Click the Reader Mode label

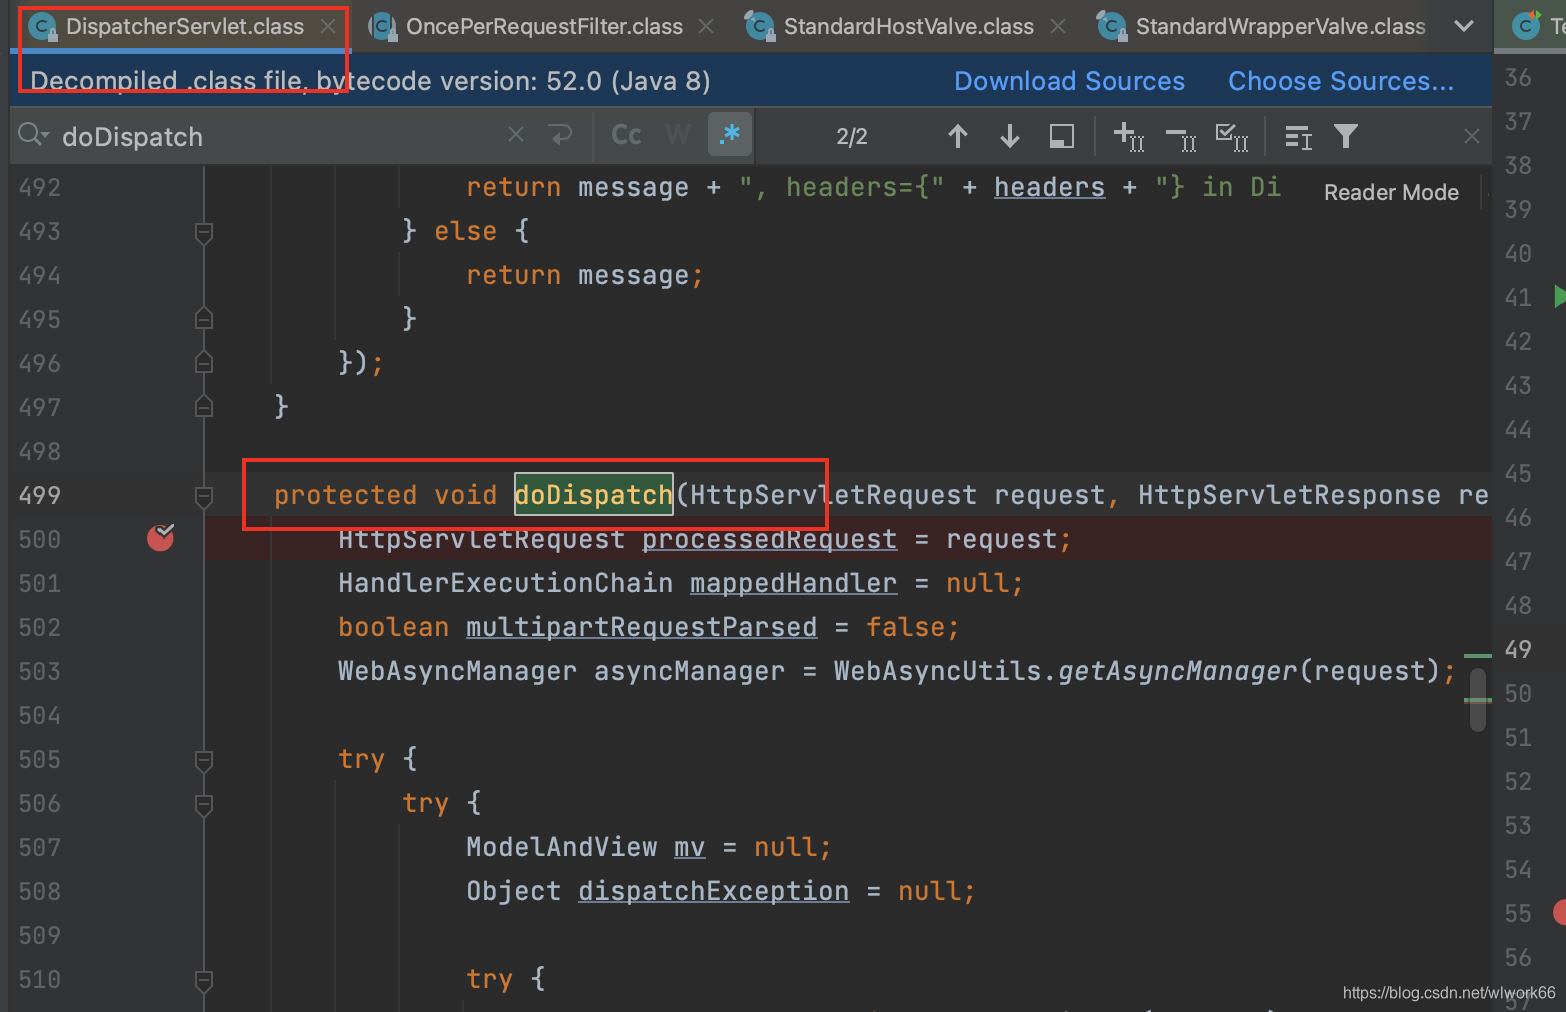pos(1391,192)
